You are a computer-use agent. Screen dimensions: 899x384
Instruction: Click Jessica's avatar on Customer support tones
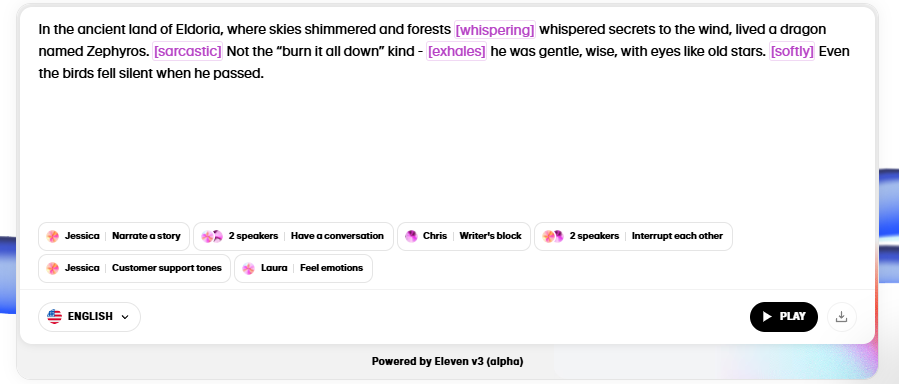(53, 268)
